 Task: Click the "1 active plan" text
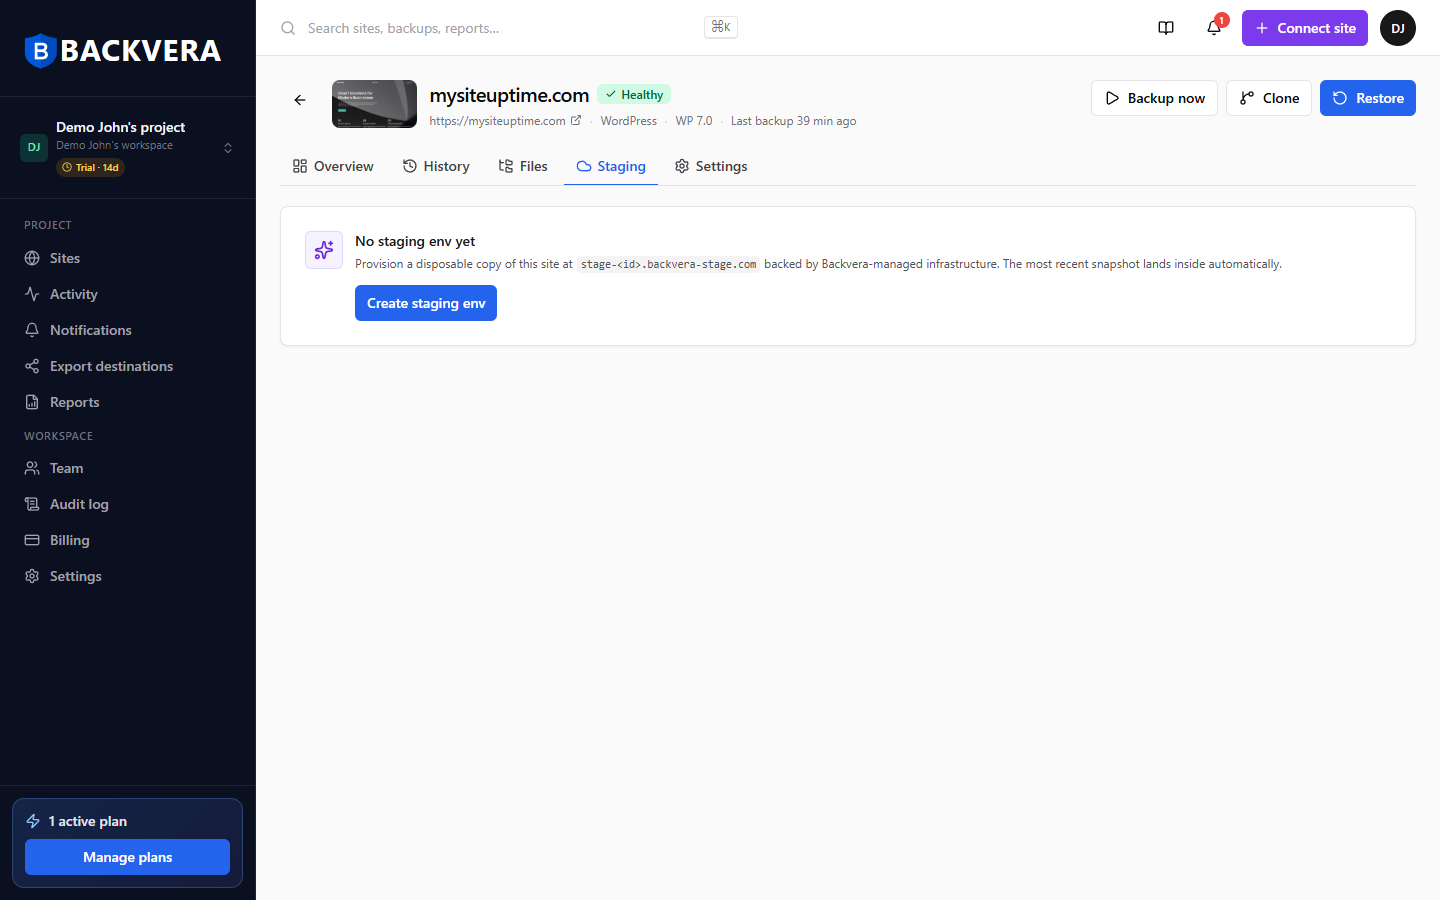click(88, 821)
